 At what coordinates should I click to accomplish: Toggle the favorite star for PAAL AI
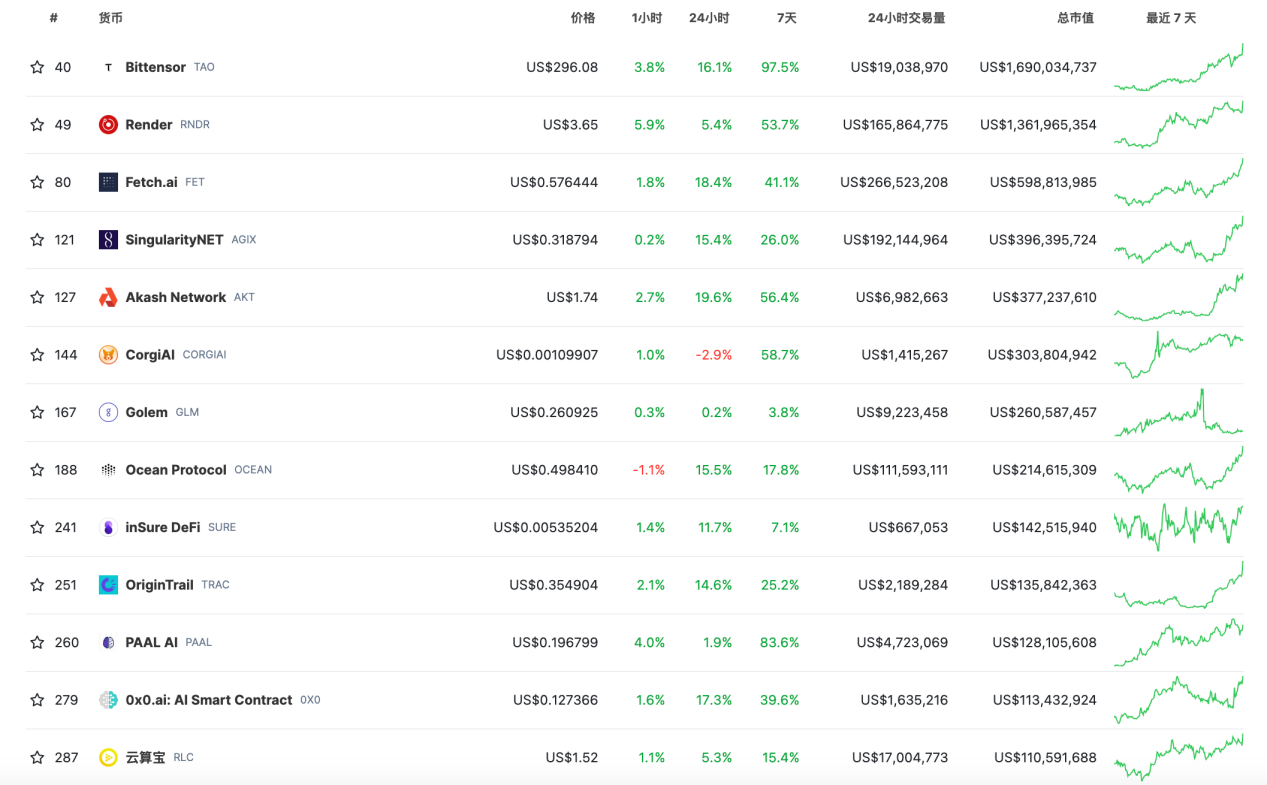pos(37,642)
